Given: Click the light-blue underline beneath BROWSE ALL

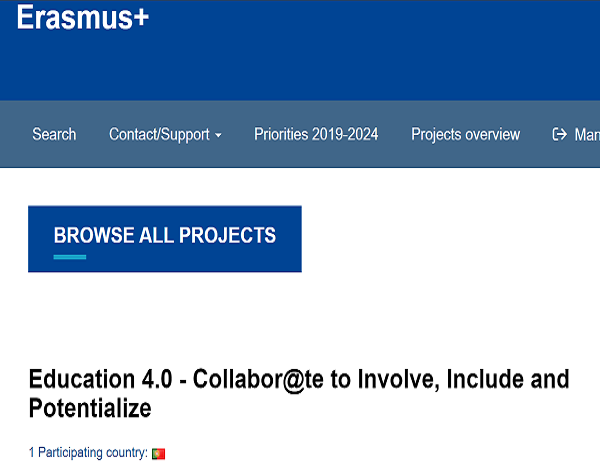Looking at the screenshot, I should (x=69, y=257).
